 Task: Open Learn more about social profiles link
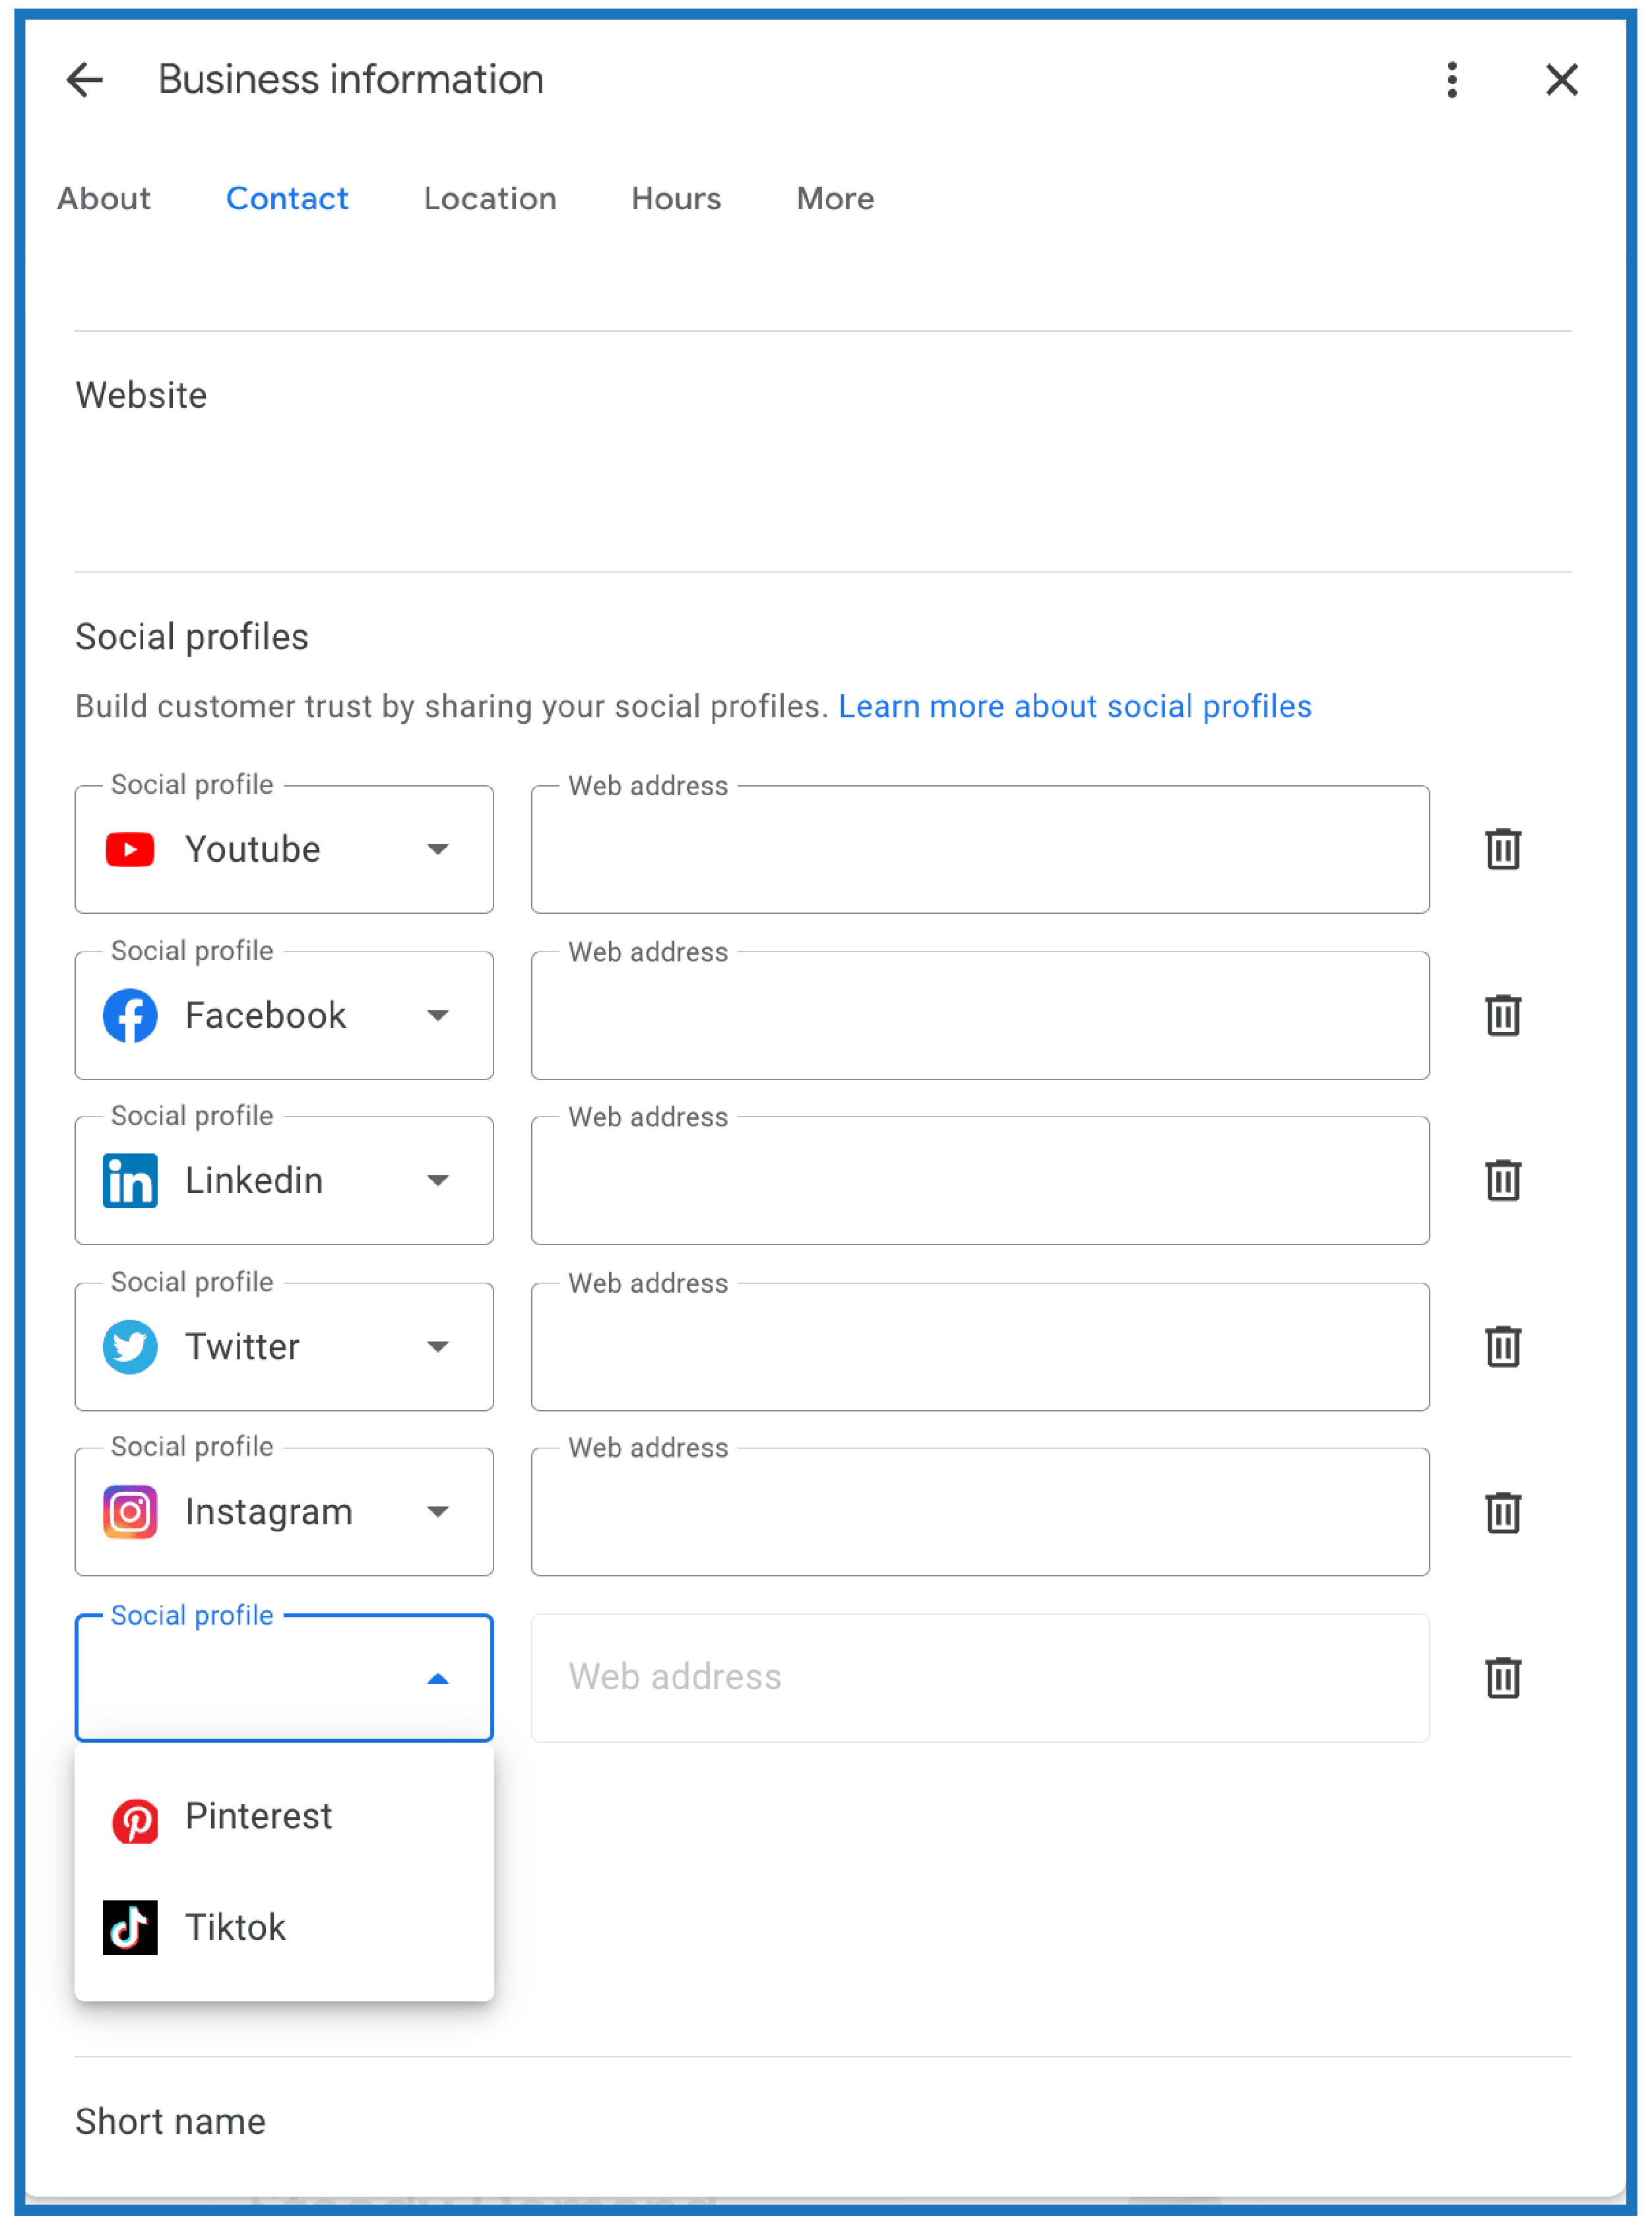[x=1075, y=706]
